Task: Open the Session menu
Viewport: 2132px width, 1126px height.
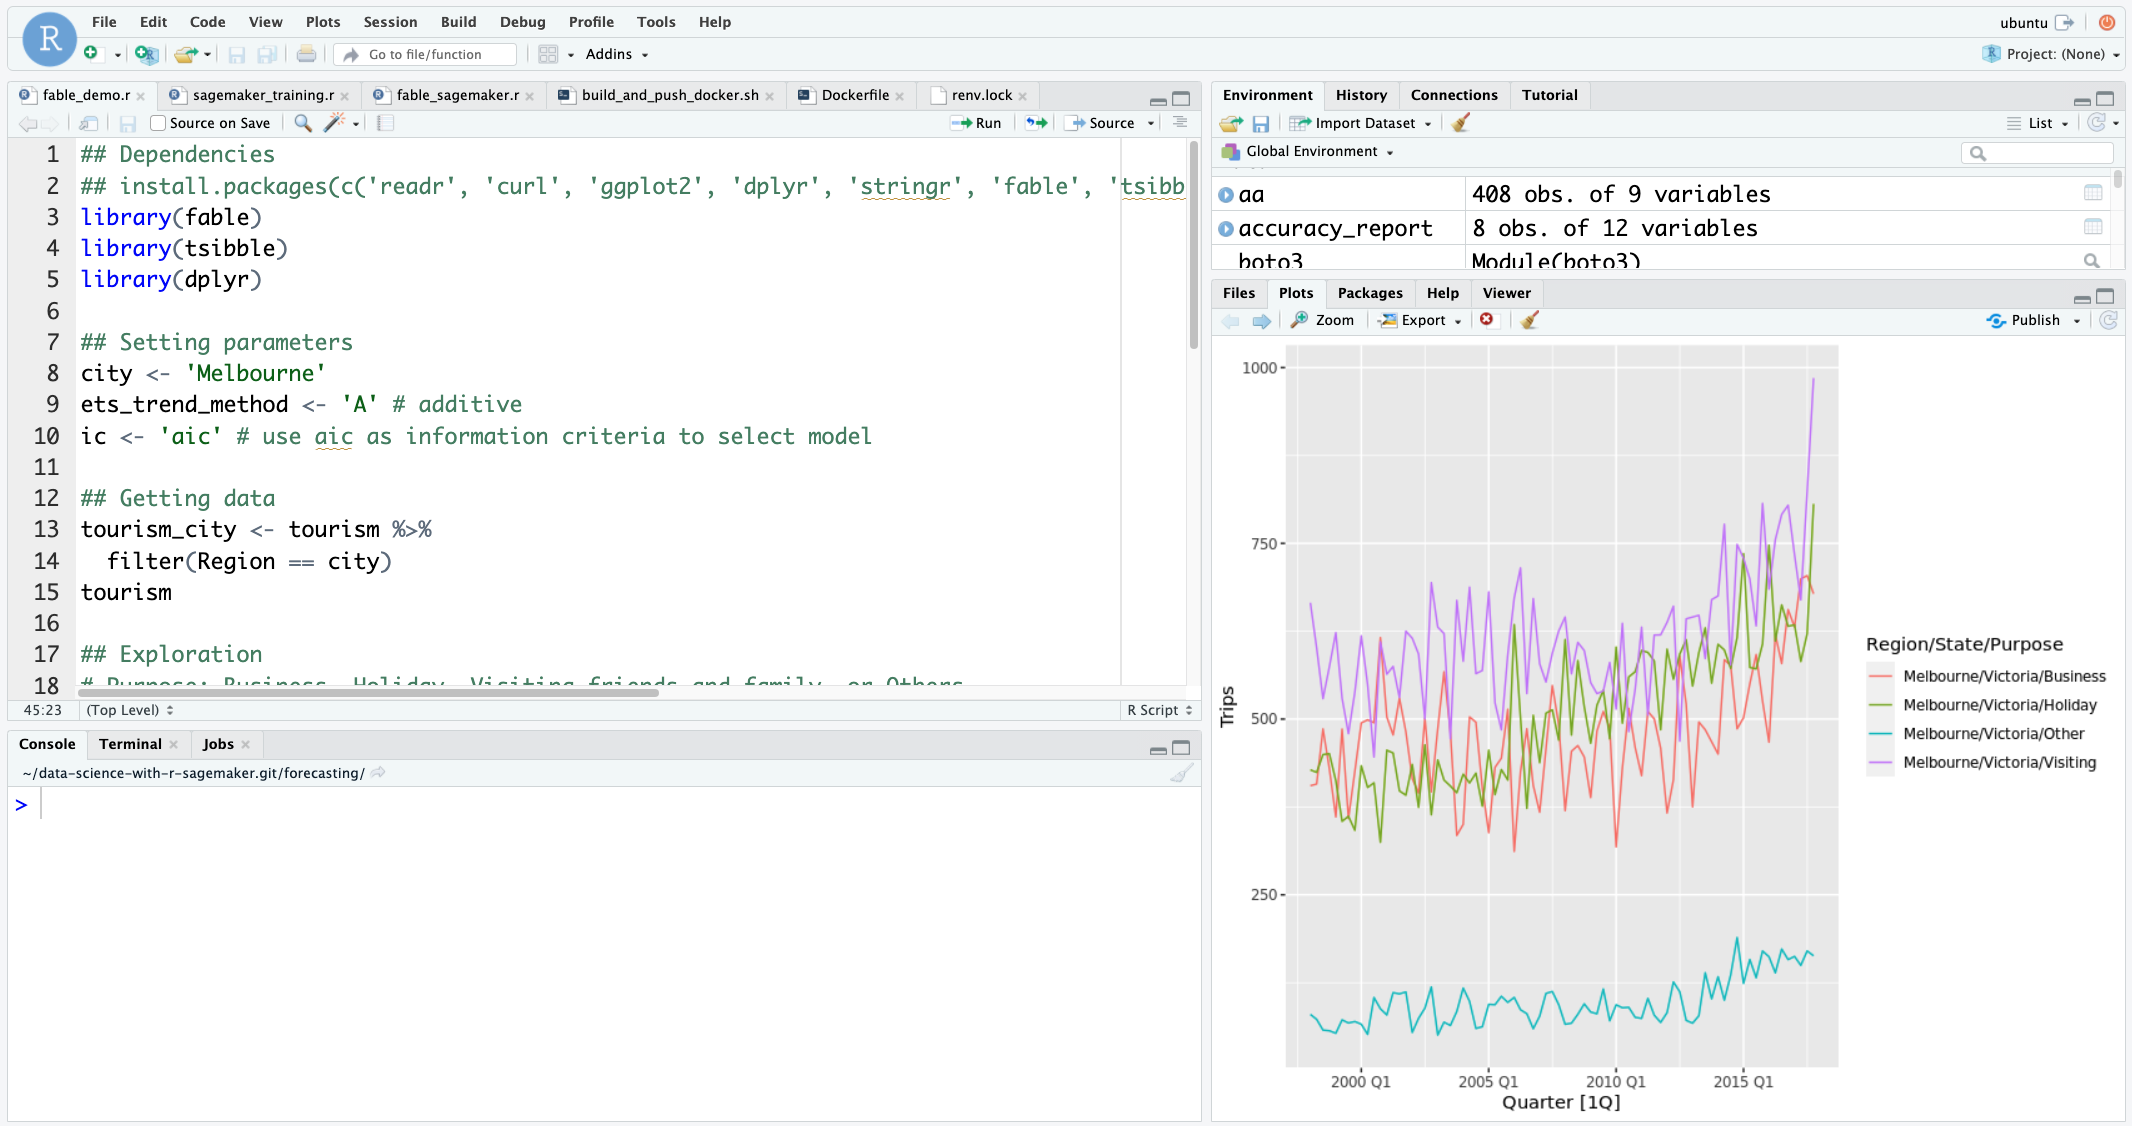Action: pos(390,22)
